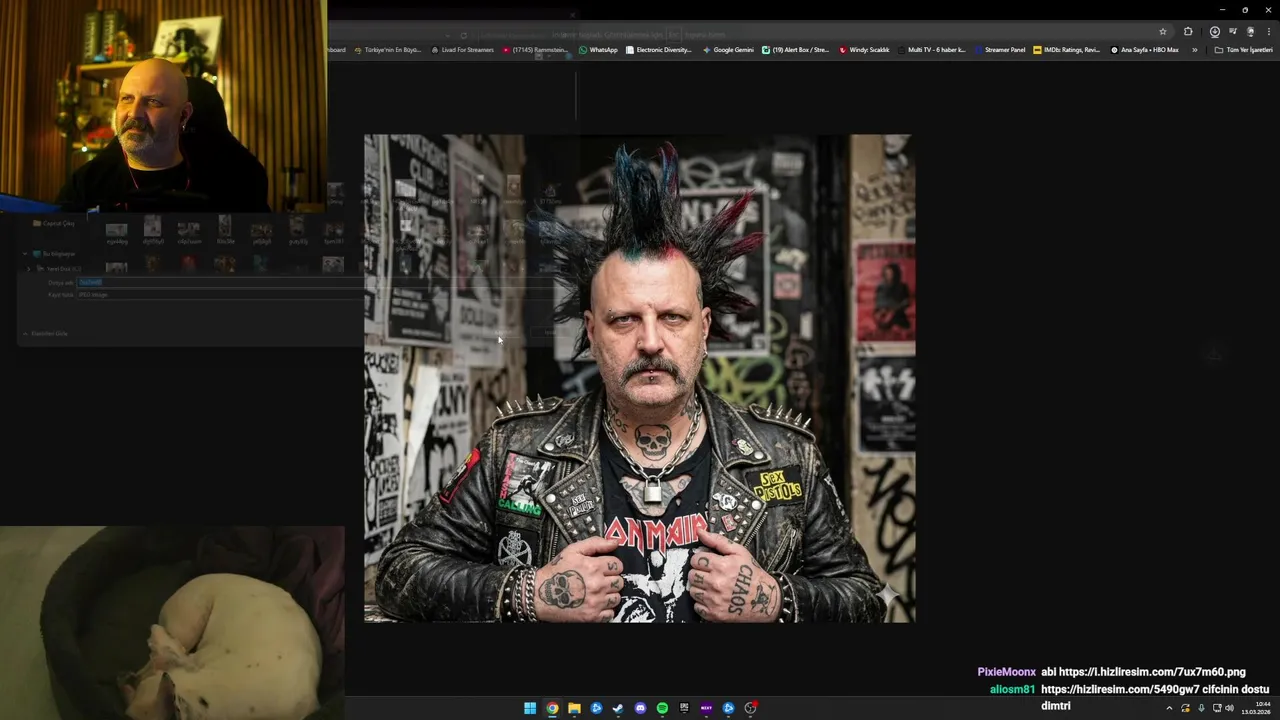
Task: Open the Livad For Streamers bookmark
Action: pos(462,50)
